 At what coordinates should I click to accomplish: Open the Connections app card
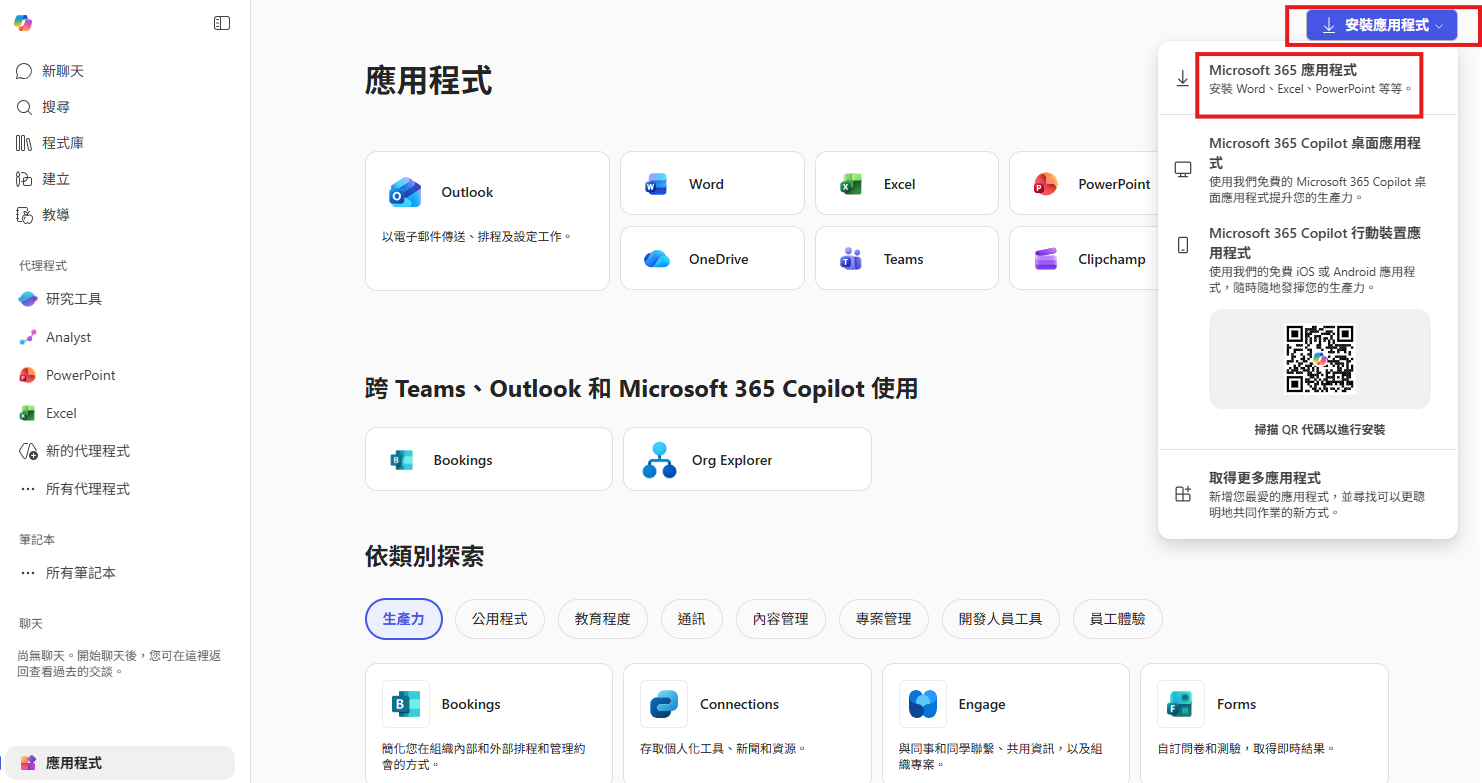point(747,723)
